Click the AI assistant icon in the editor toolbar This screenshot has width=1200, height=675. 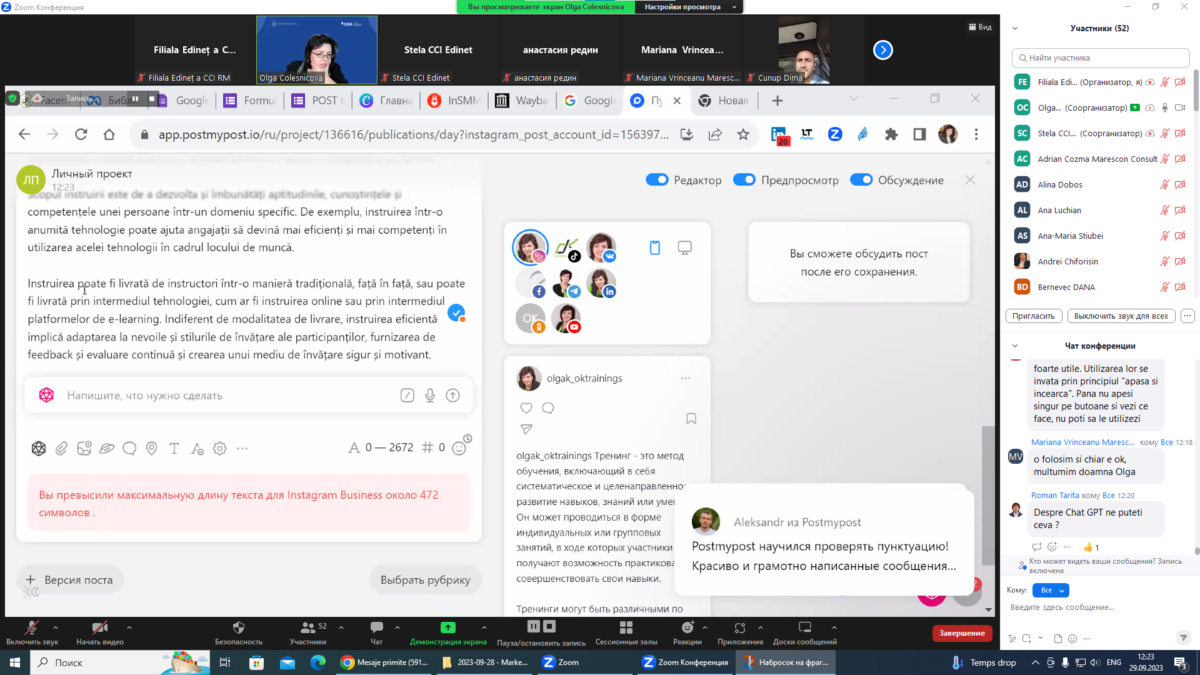39,448
